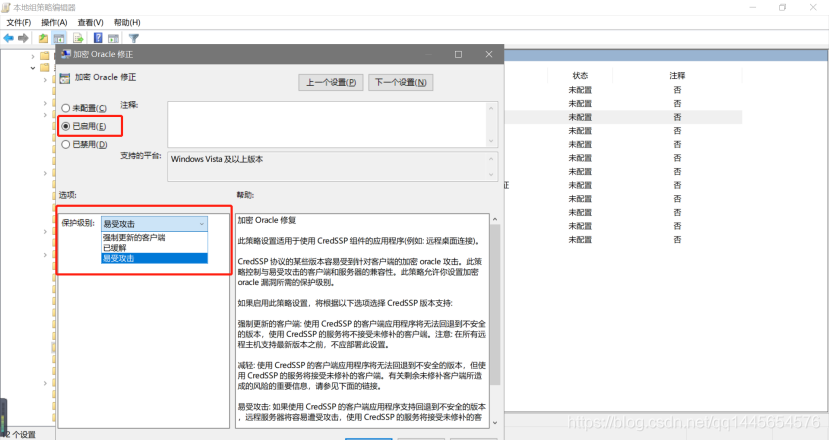Click the 加密 Oracle 修正 dialog title-bar icon
The image size is (830, 441).
(x=66, y=54)
